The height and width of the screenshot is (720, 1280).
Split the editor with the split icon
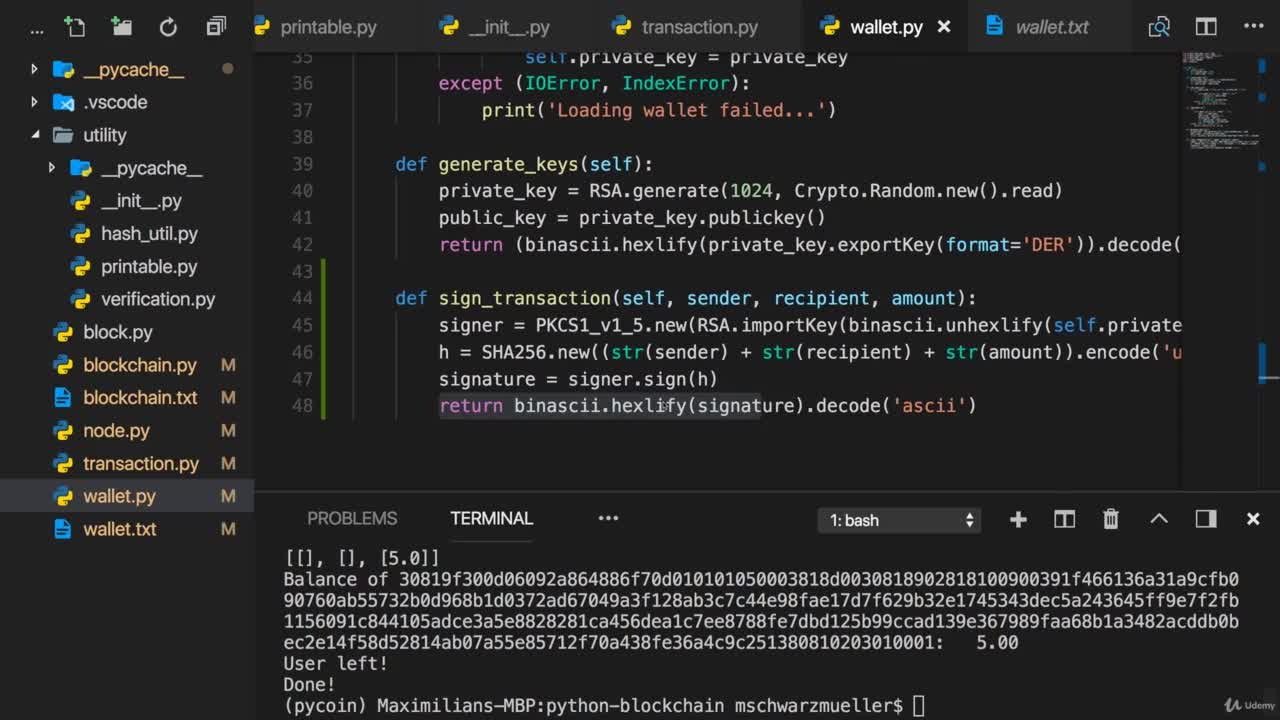[x=1206, y=27]
